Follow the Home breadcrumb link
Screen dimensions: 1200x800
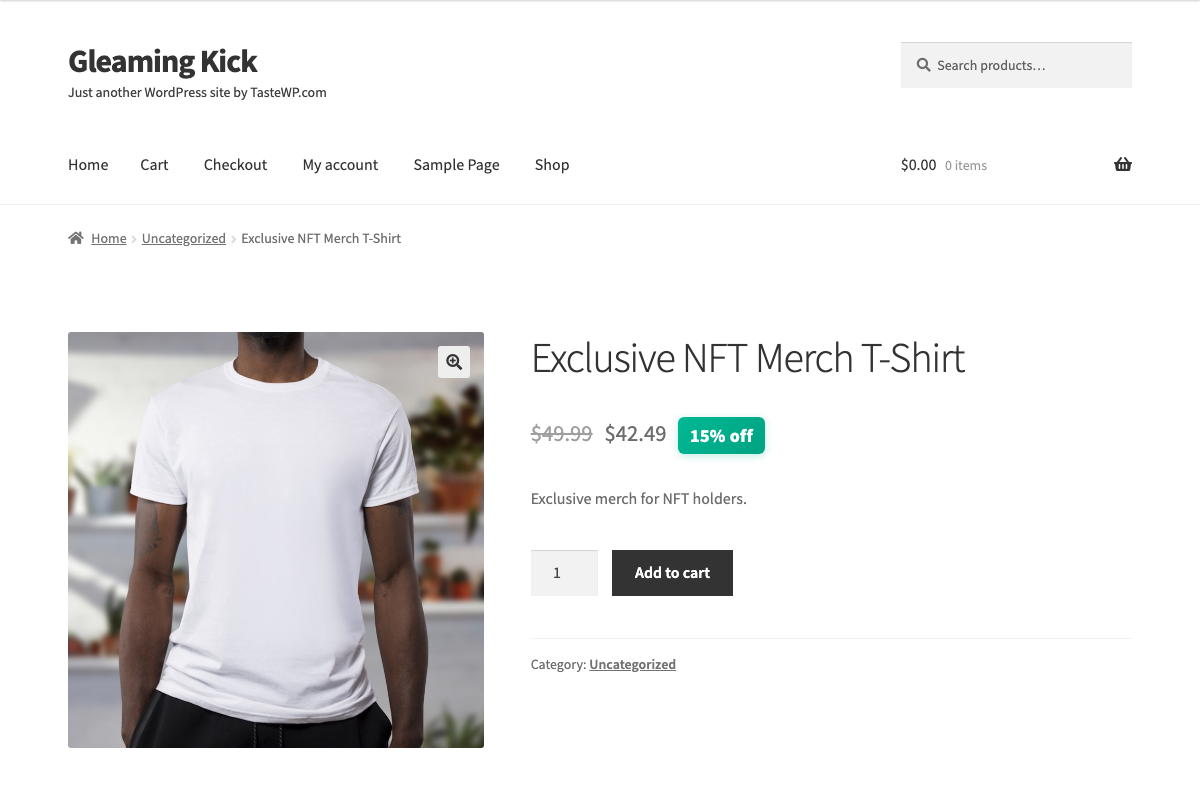(x=109, y=238)
